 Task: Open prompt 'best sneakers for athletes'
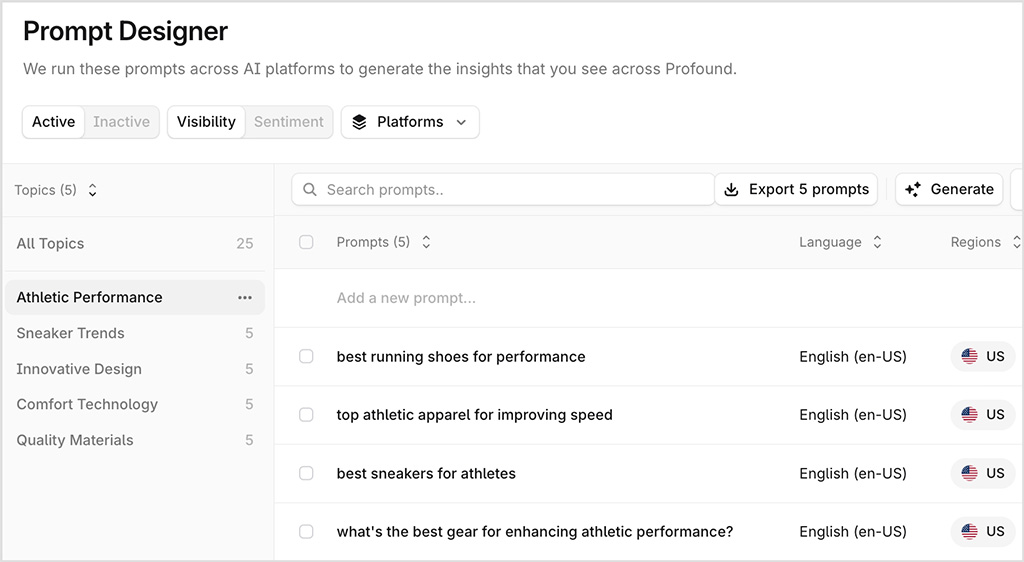pos(426,473)
